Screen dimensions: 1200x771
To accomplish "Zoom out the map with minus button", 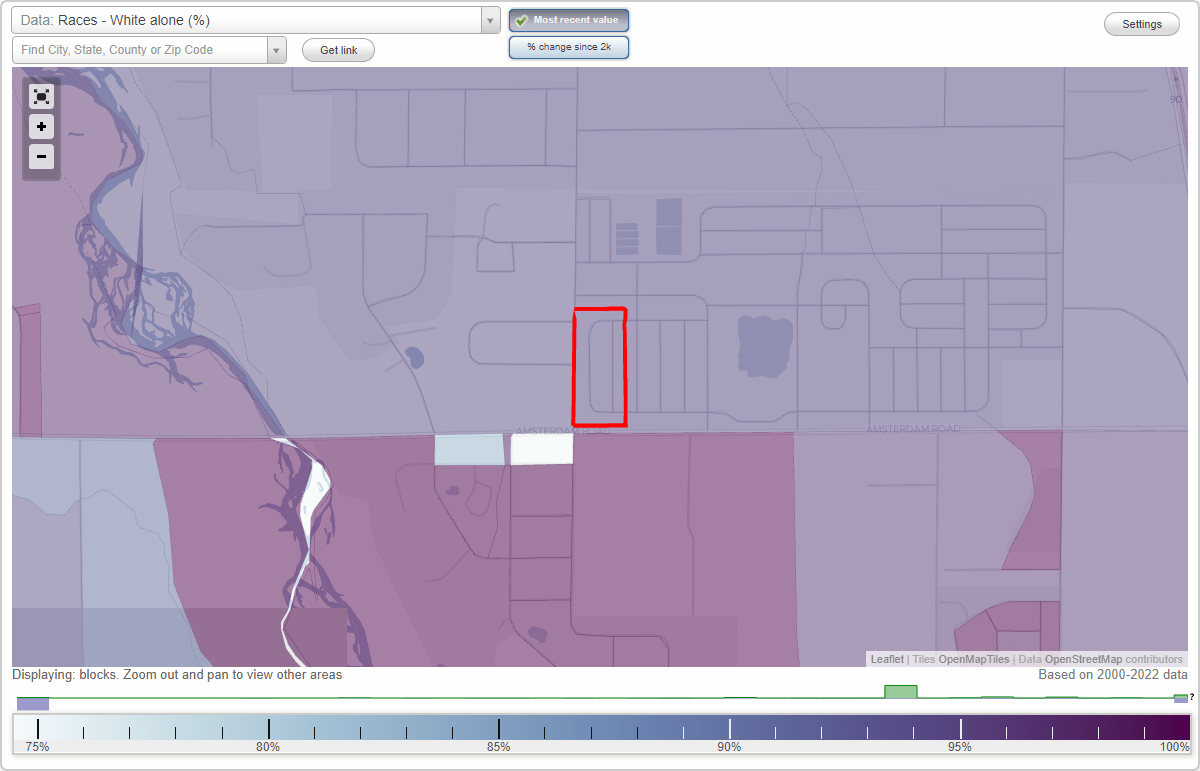I will [x=41, y=157].
